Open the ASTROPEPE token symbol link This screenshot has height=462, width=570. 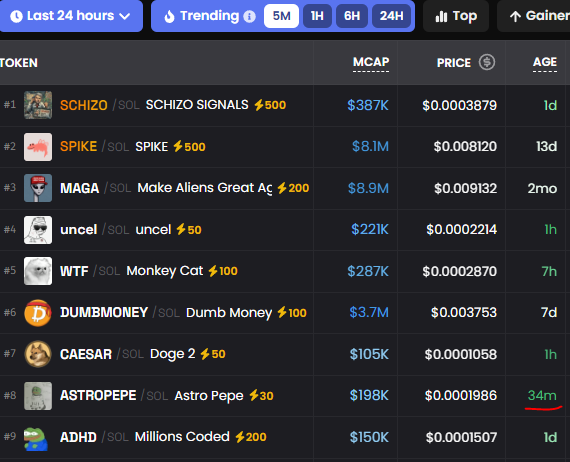(x=98, y=395)
